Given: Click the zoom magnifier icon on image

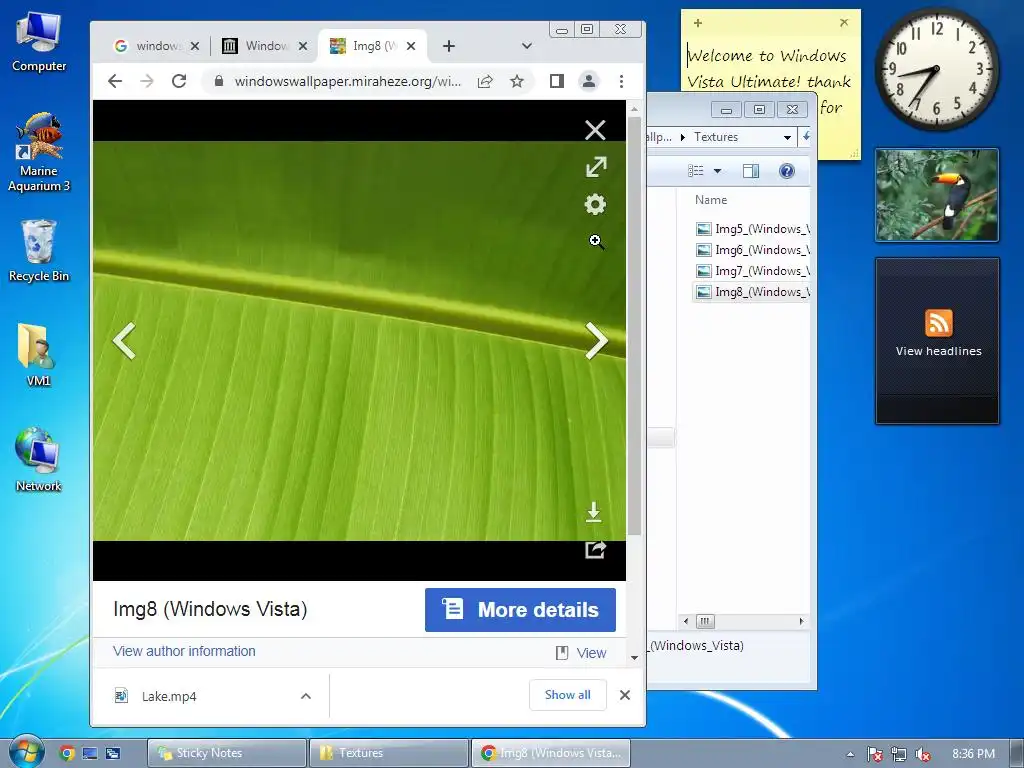Looking at the screenshot, I should pyautogui.click(x=596, y=242).
